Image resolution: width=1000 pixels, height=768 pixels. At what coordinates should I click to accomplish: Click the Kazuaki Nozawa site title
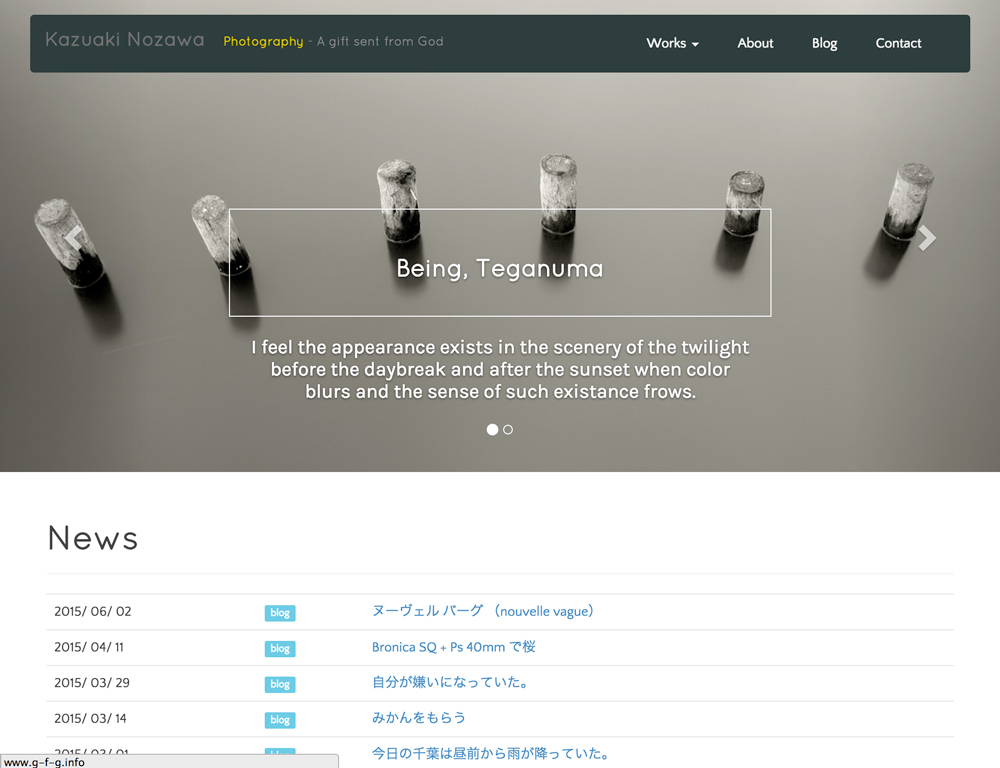(x=125, y=40)
